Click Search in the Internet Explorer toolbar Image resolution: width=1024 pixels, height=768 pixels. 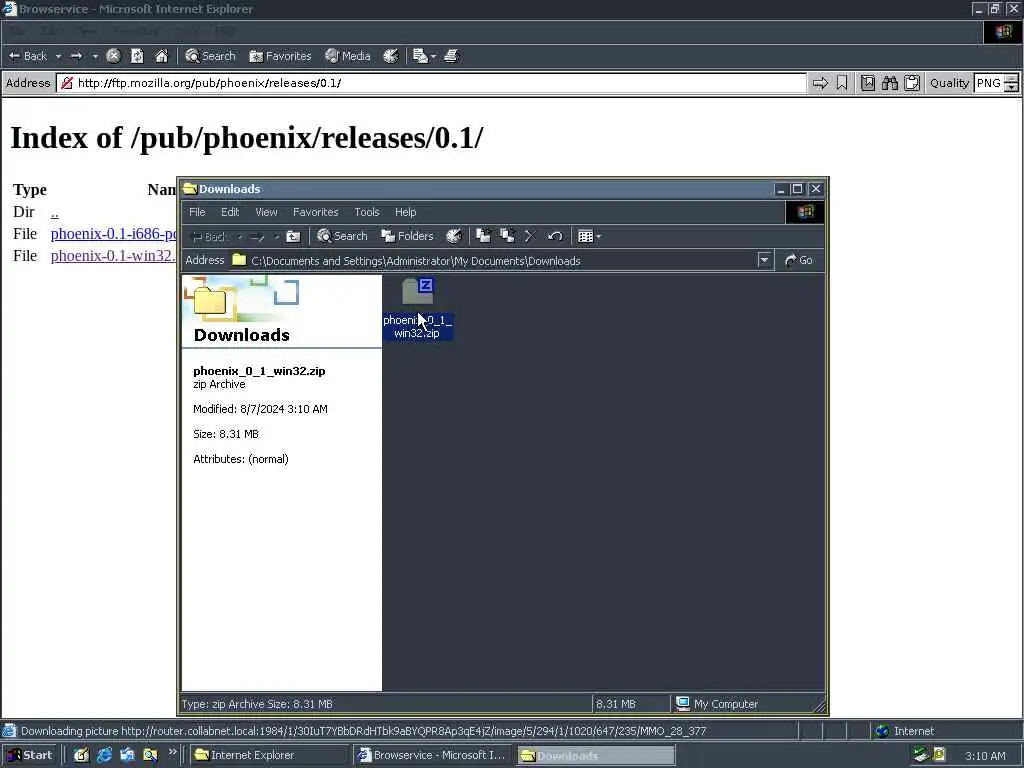[210, 56]
